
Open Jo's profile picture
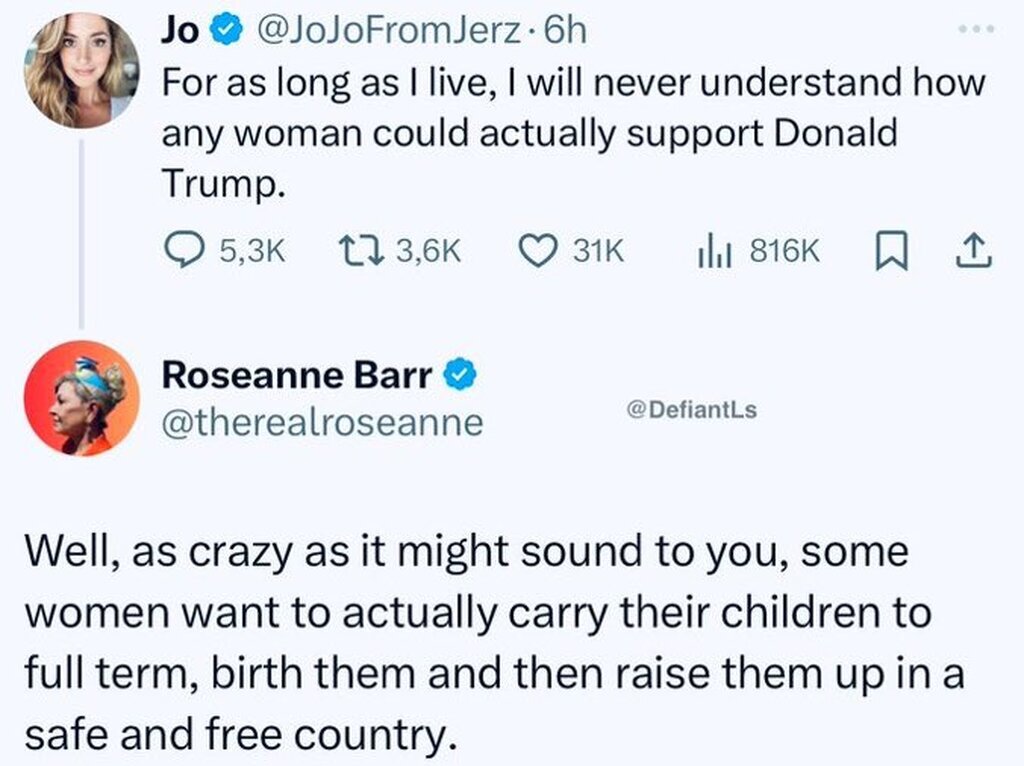click(x=81, y=72)
